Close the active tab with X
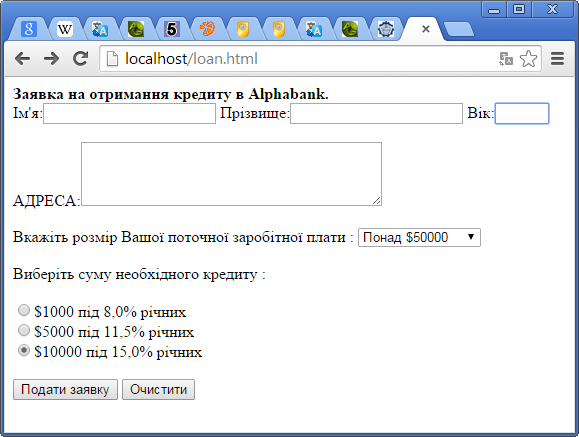579x437 pixels. click(x=426, y=29)
